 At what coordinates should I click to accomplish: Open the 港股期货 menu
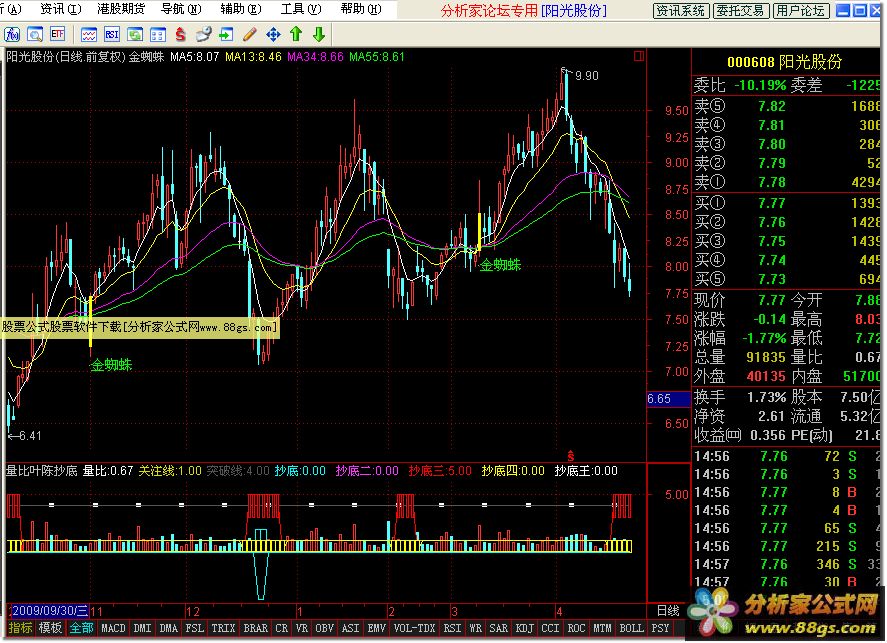(120, 9)
